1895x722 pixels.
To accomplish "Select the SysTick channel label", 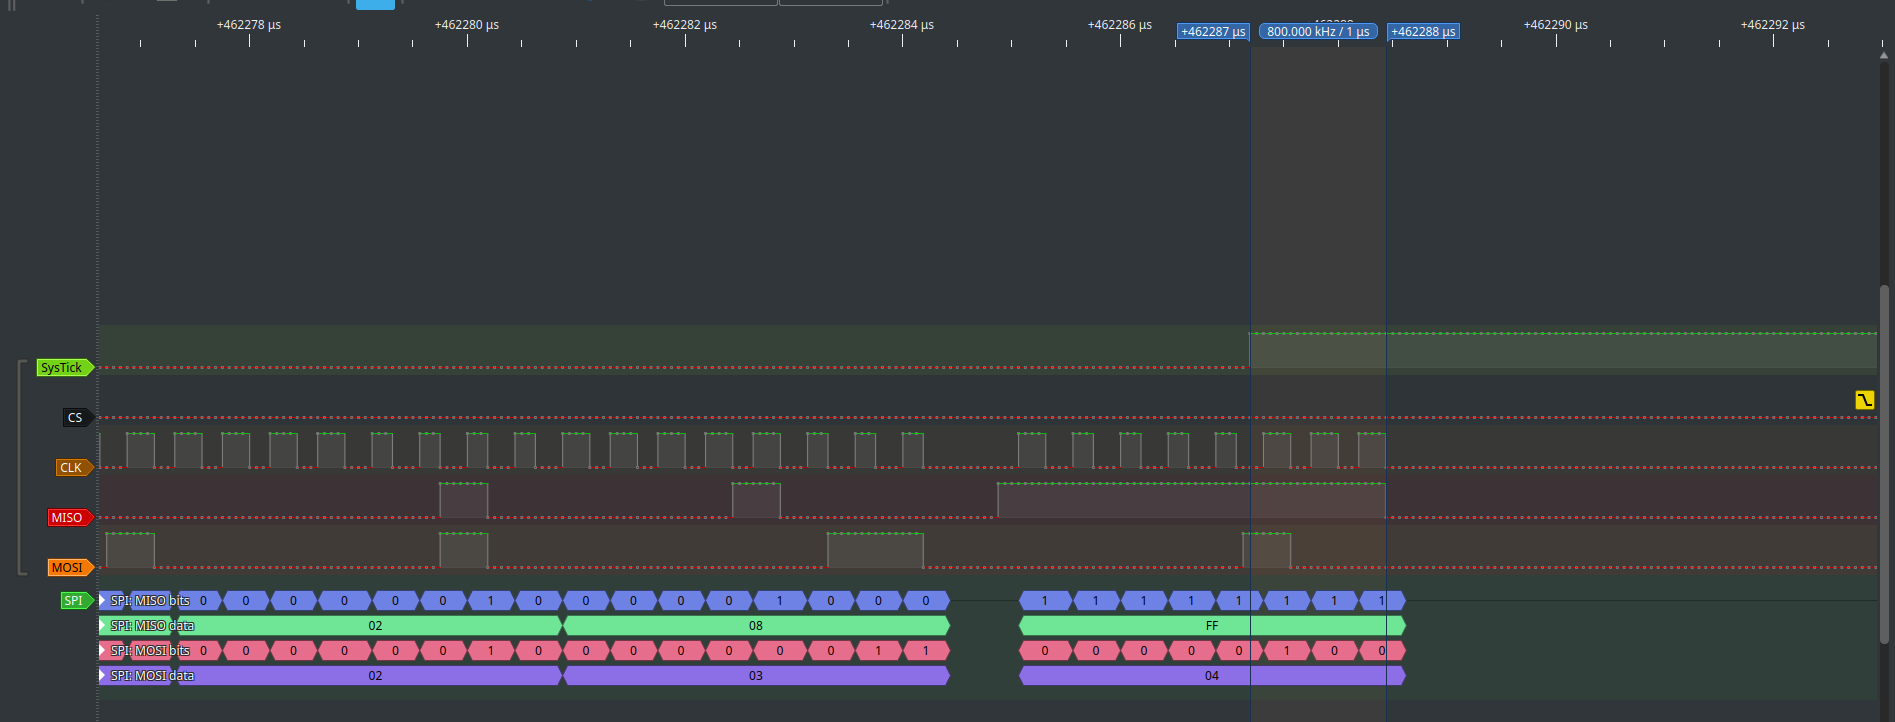I will (62, 368).
